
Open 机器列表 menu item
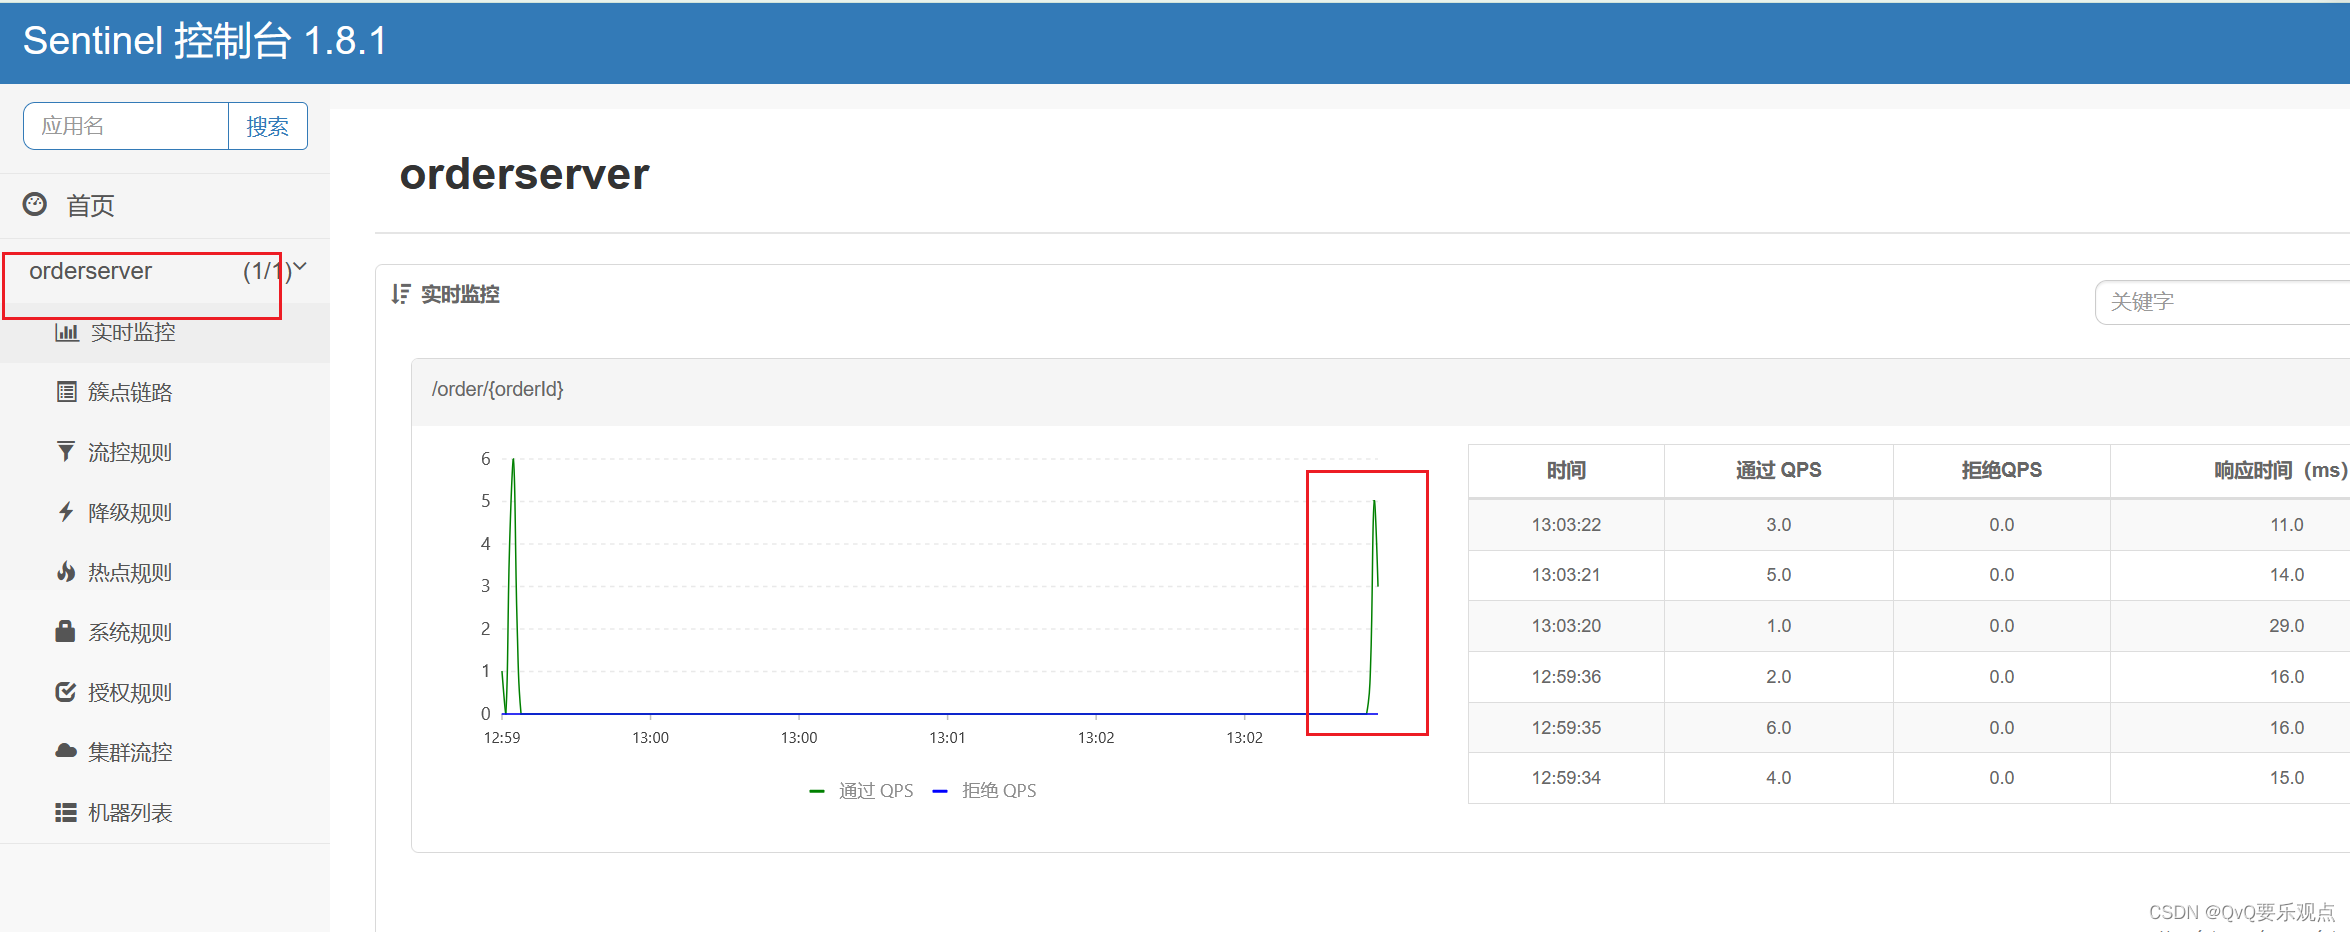(130, 812)
